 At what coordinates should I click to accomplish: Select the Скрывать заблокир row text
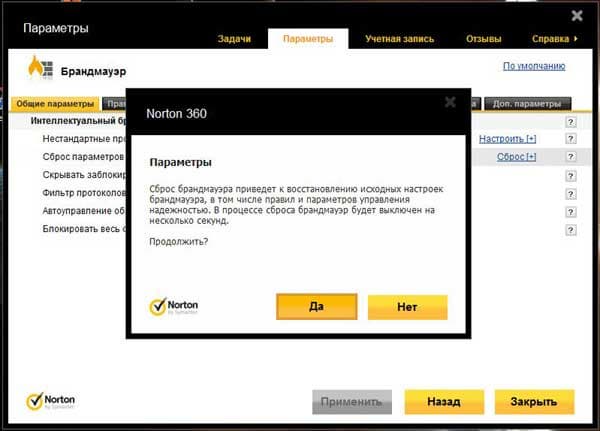click(x=84, y=175)
